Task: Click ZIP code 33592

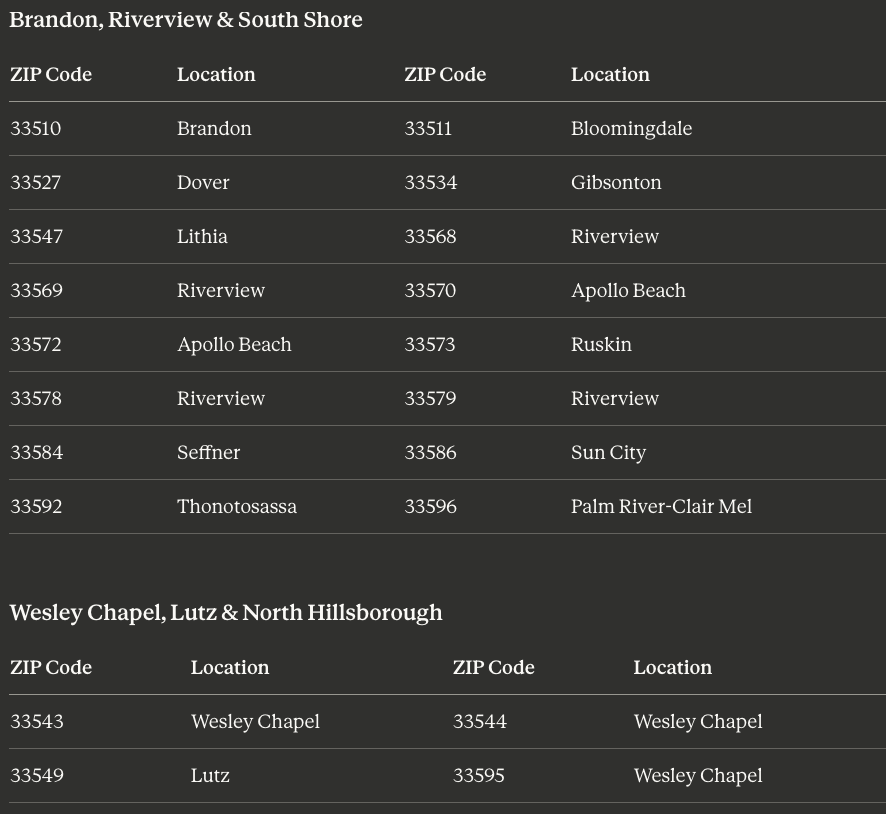Action: pos(36,507)
